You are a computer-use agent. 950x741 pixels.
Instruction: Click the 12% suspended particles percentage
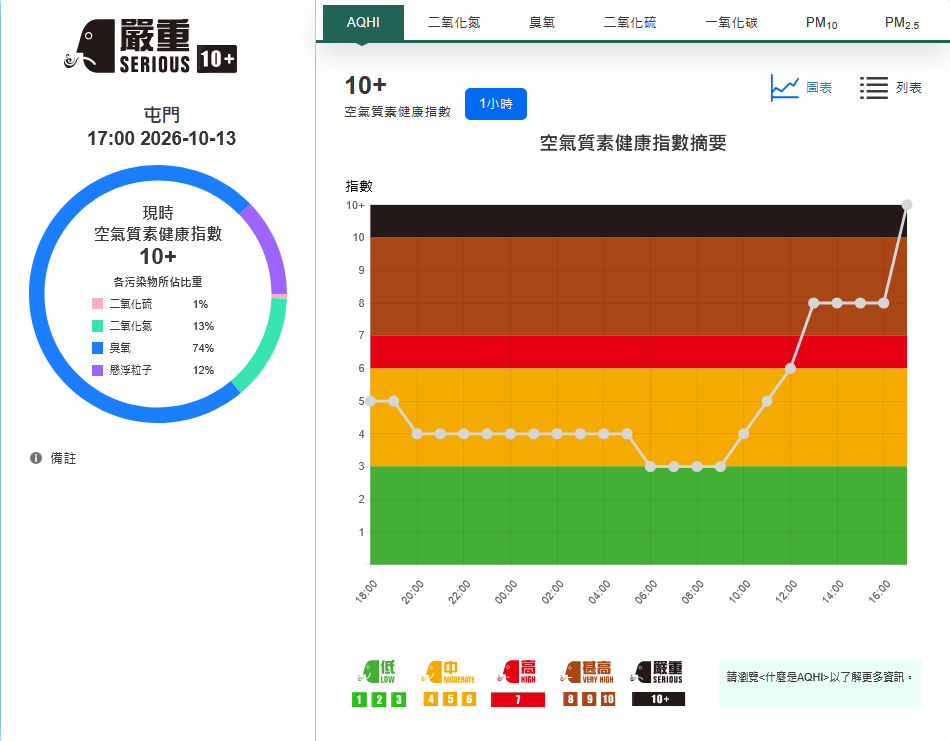tap(203, 370)
